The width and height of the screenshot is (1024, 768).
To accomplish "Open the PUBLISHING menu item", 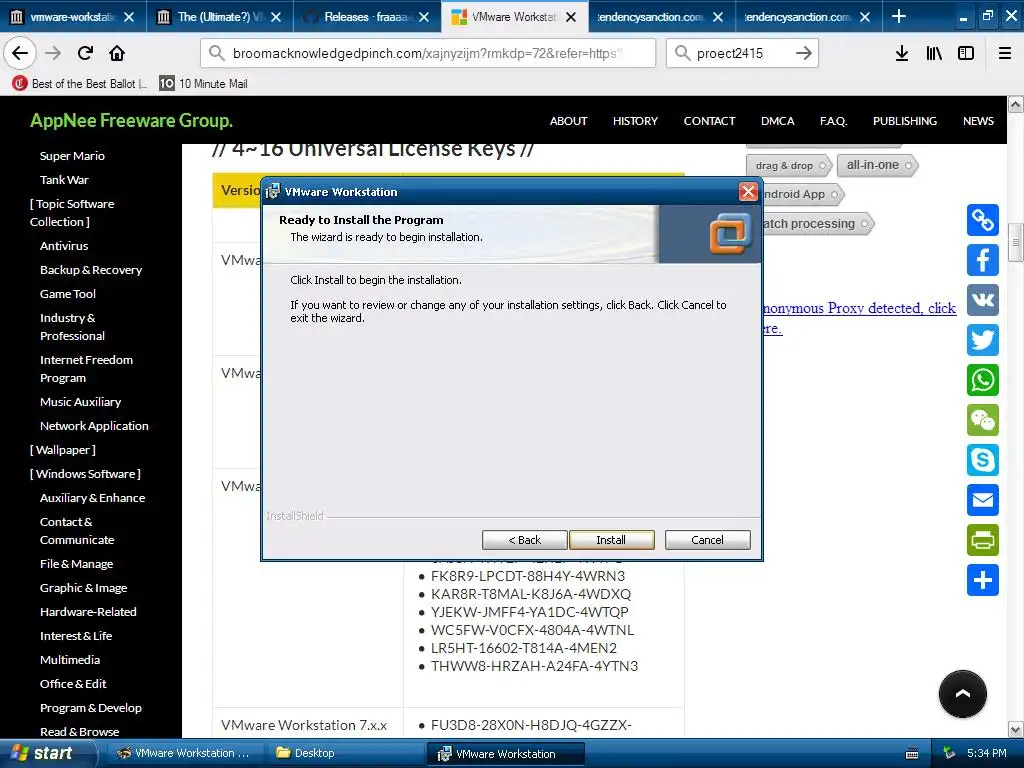I will click(x=904, y=121).
